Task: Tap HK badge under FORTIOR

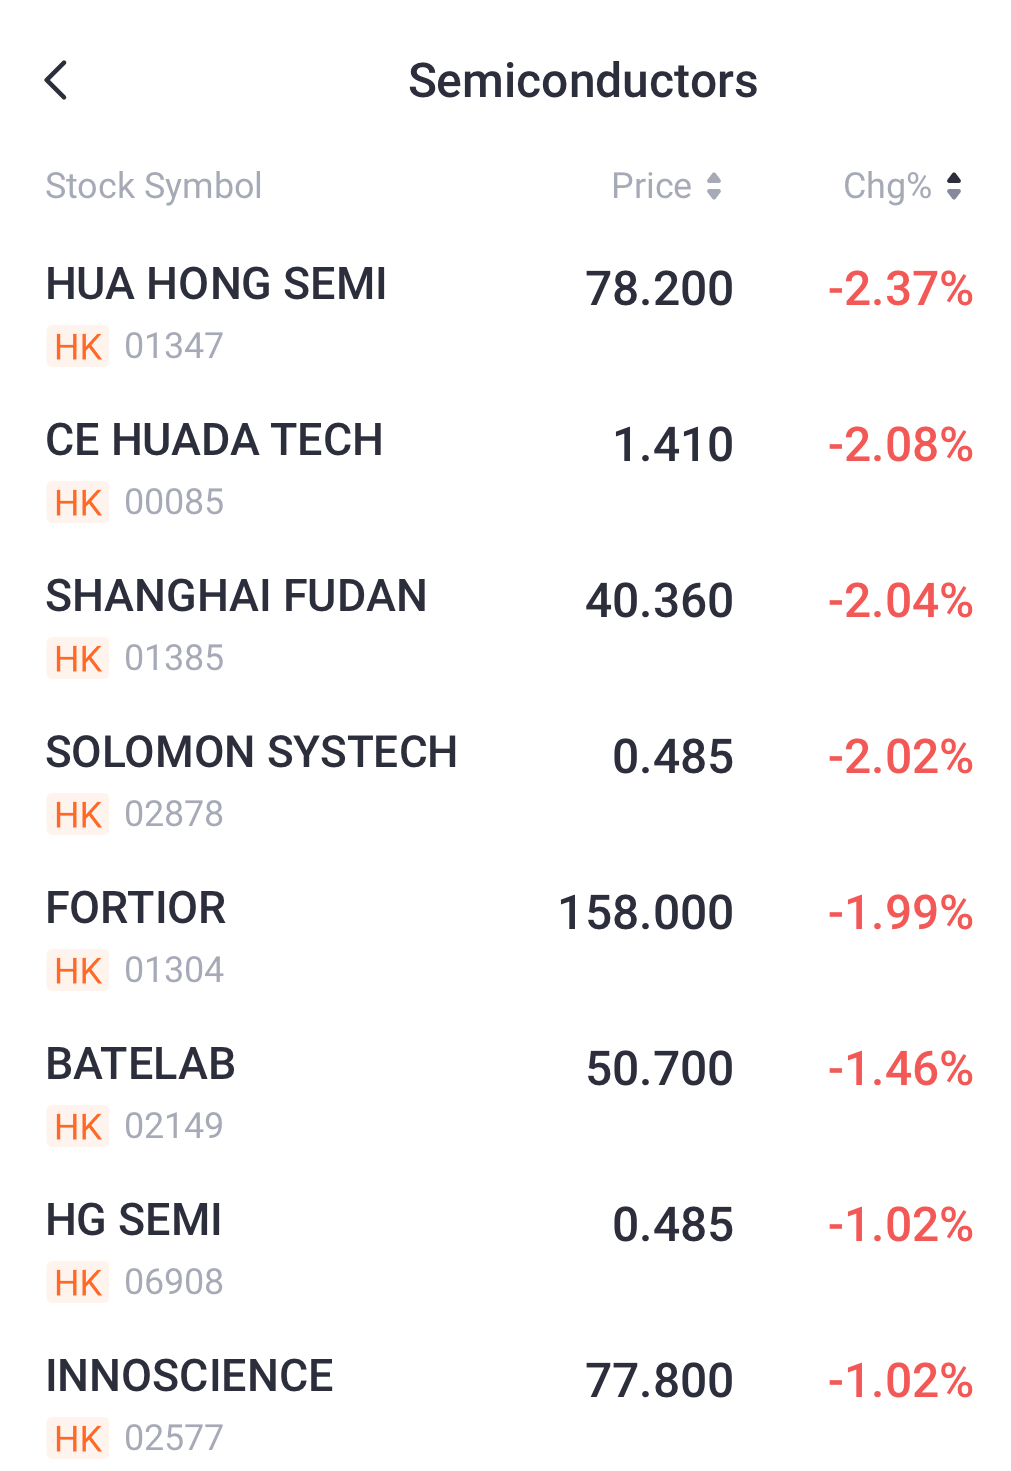Action: pyautogui.click(x=78, y=970)
